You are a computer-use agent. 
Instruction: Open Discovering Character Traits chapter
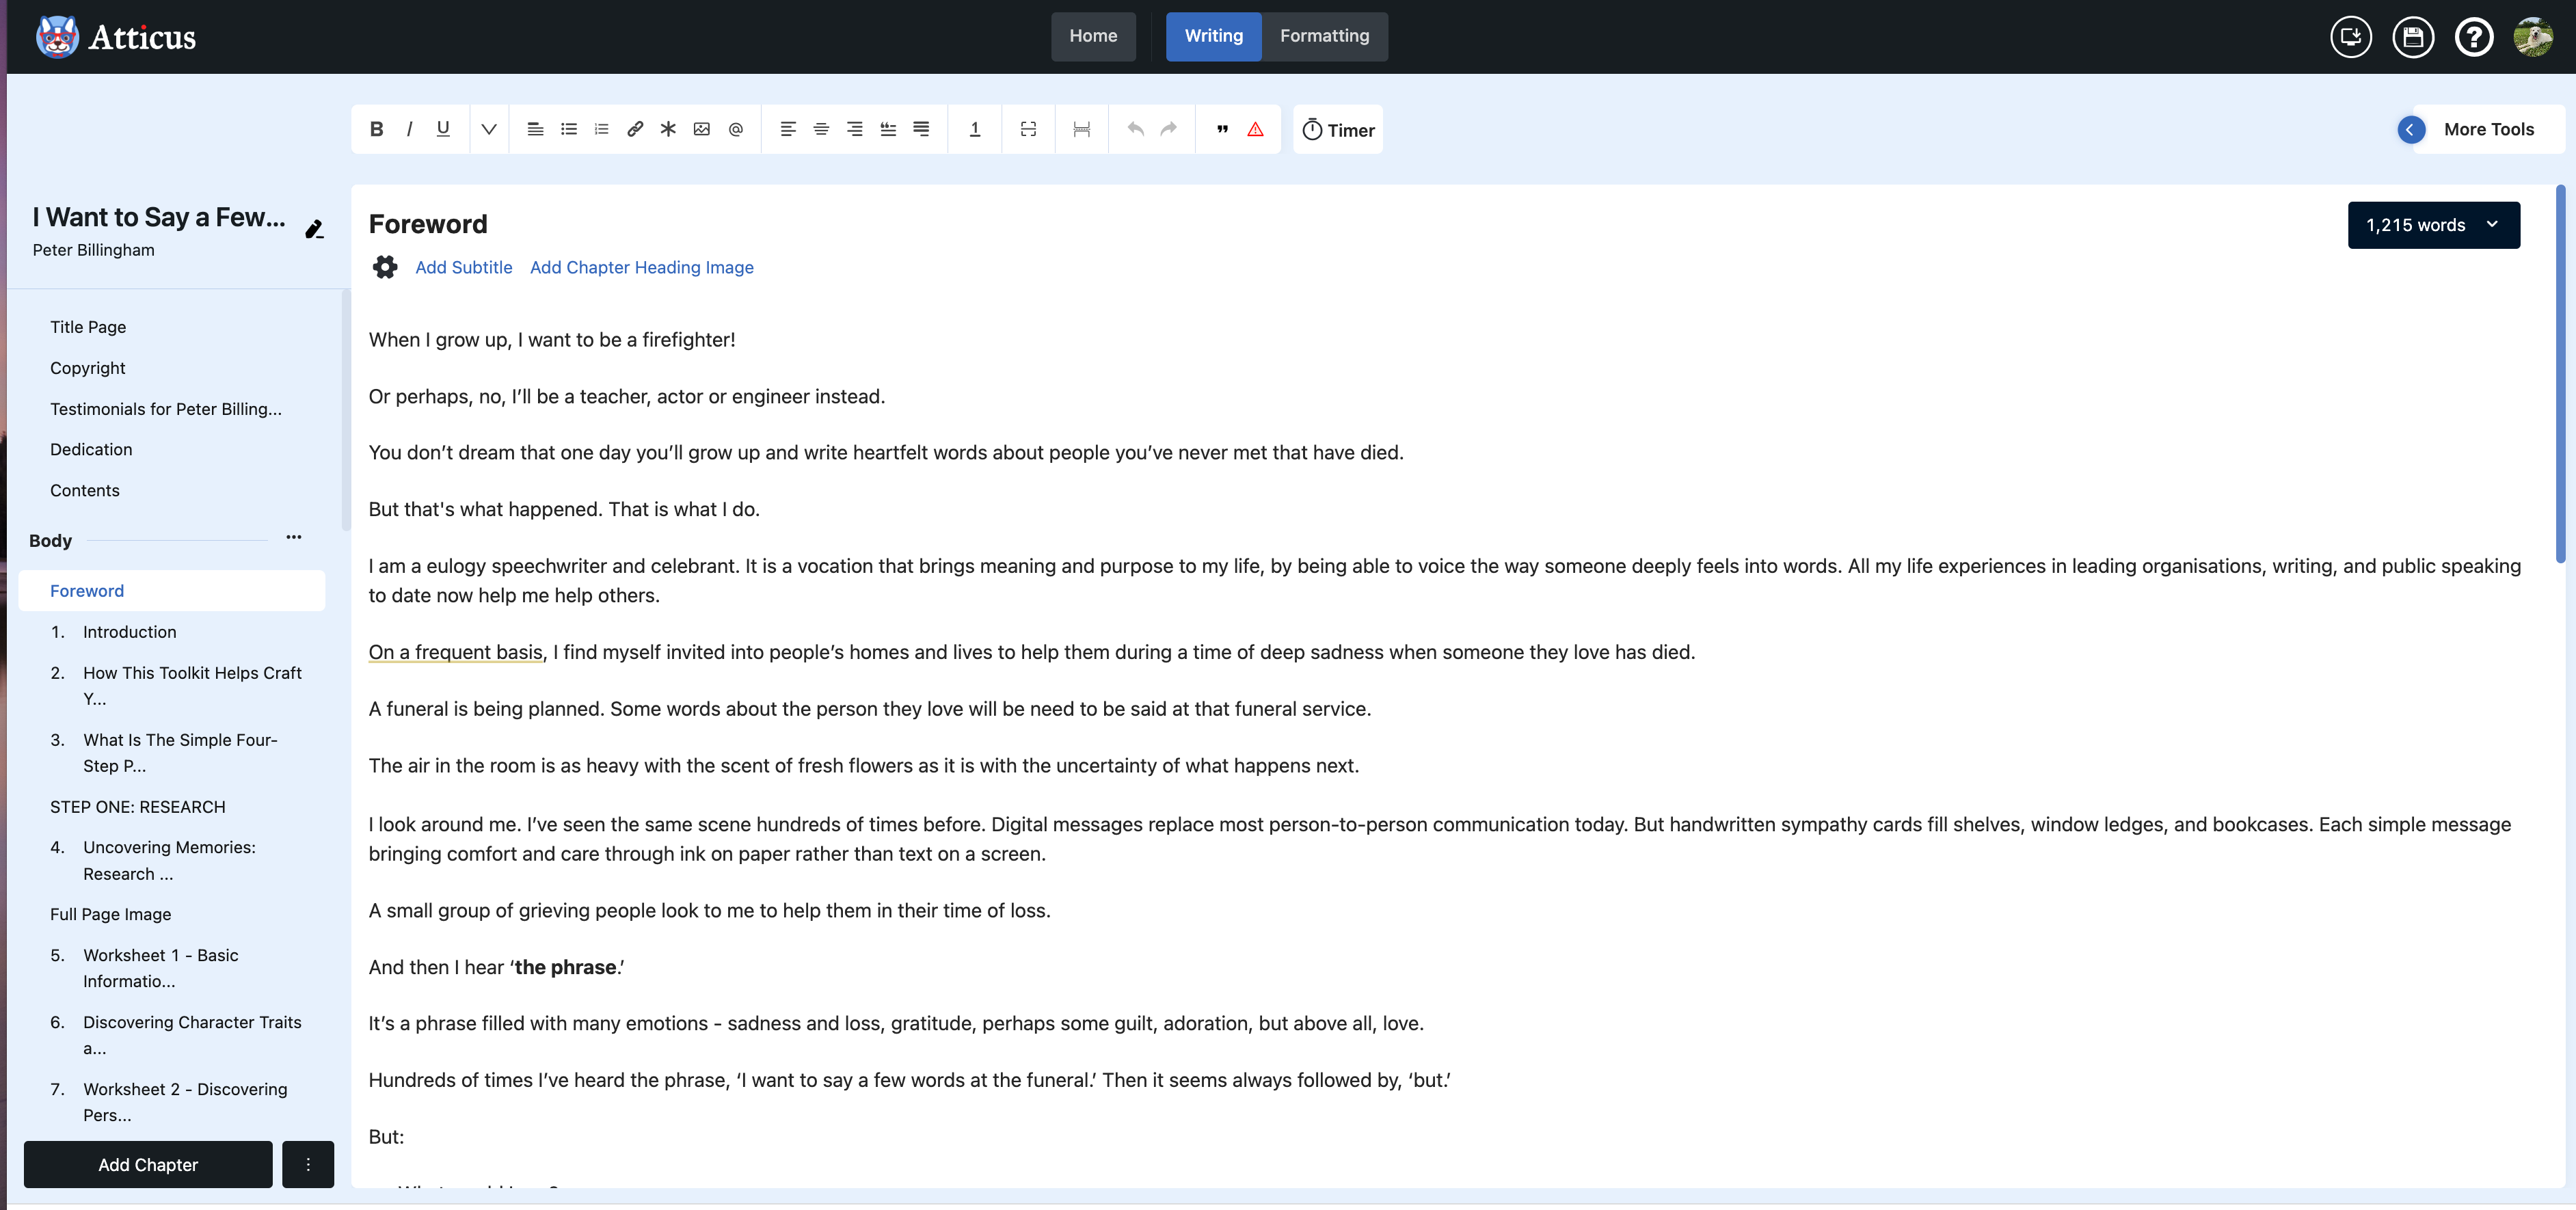pos(192,1035)
